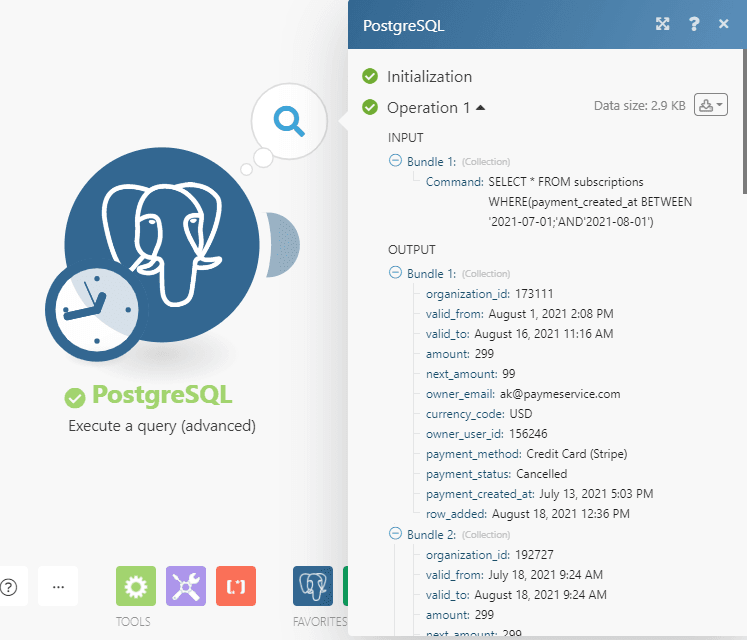Click the help question mark in the bottom toolbar
Screen dimensions: 747x640
click(x=9, y=587)
